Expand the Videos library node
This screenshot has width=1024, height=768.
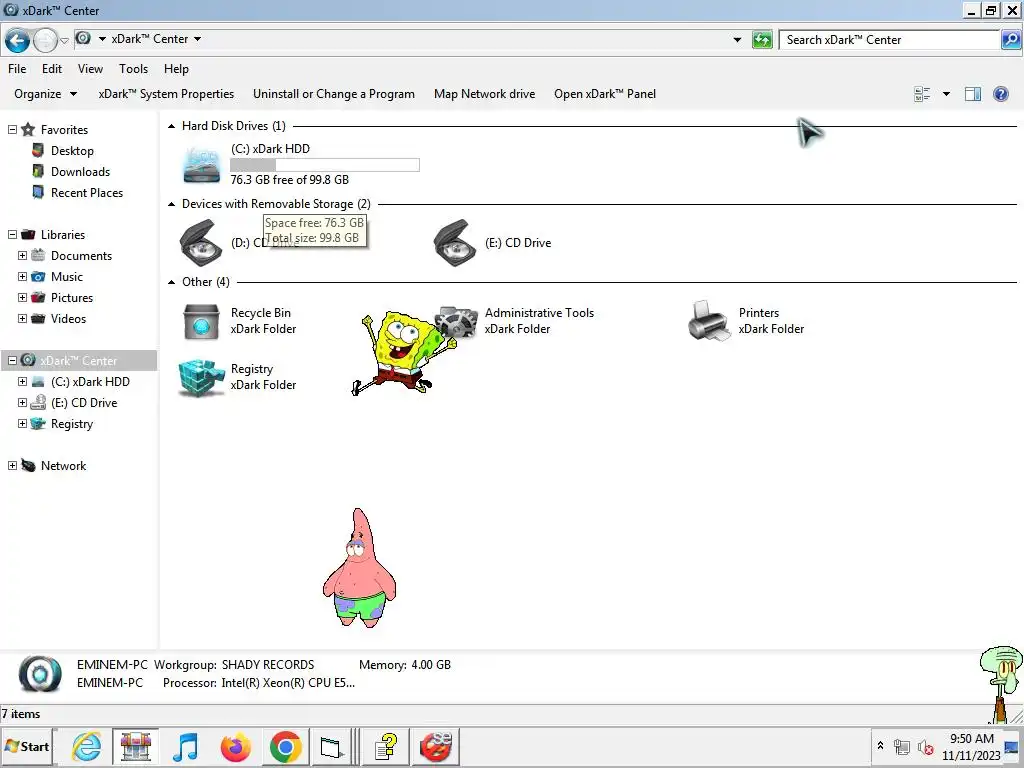tap(22, 318)
